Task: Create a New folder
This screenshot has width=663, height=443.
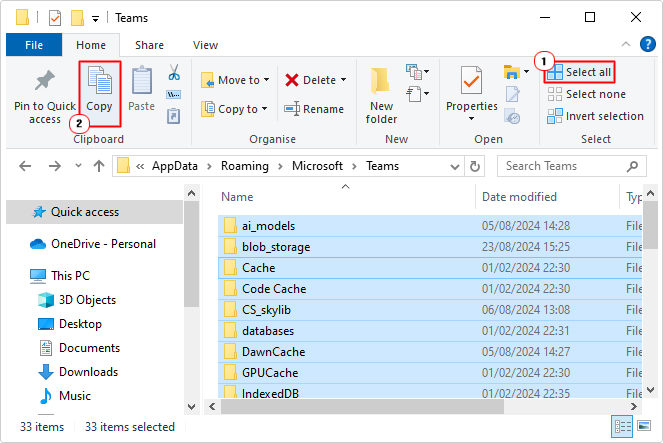Action: click(x=381, y=96)
